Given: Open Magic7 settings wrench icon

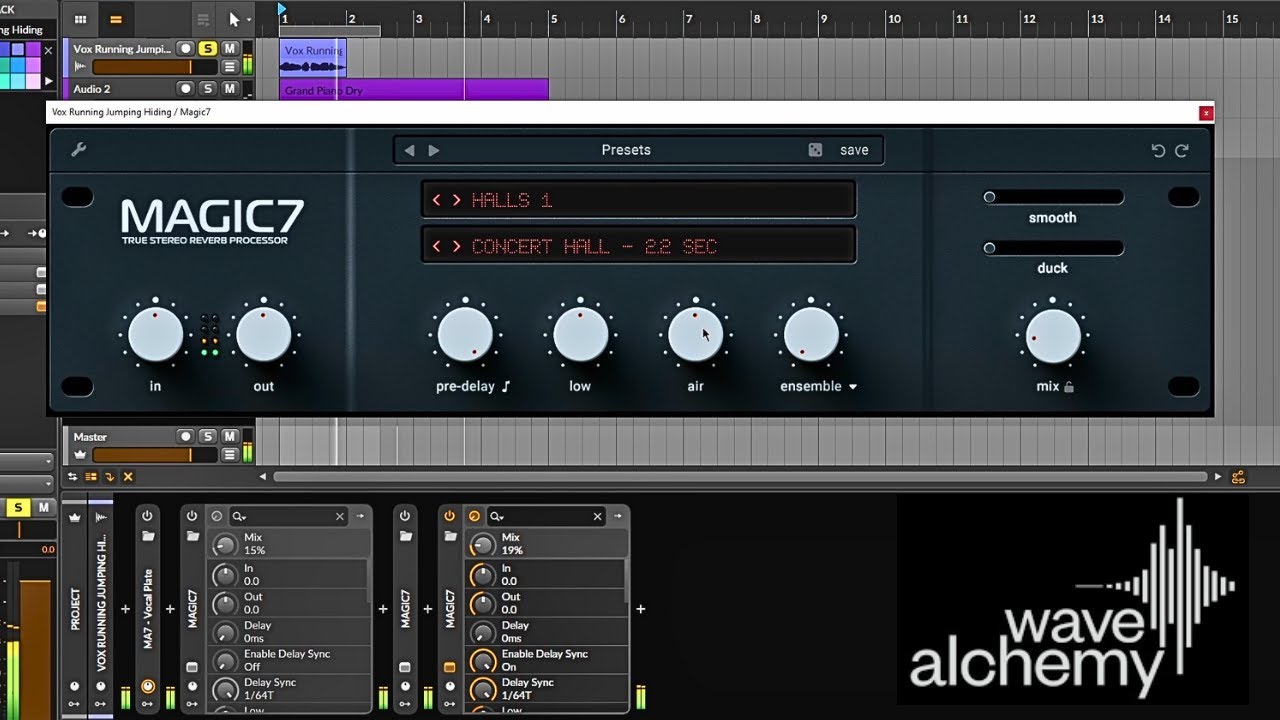Looking at the screenshot, I should [78, 150].
